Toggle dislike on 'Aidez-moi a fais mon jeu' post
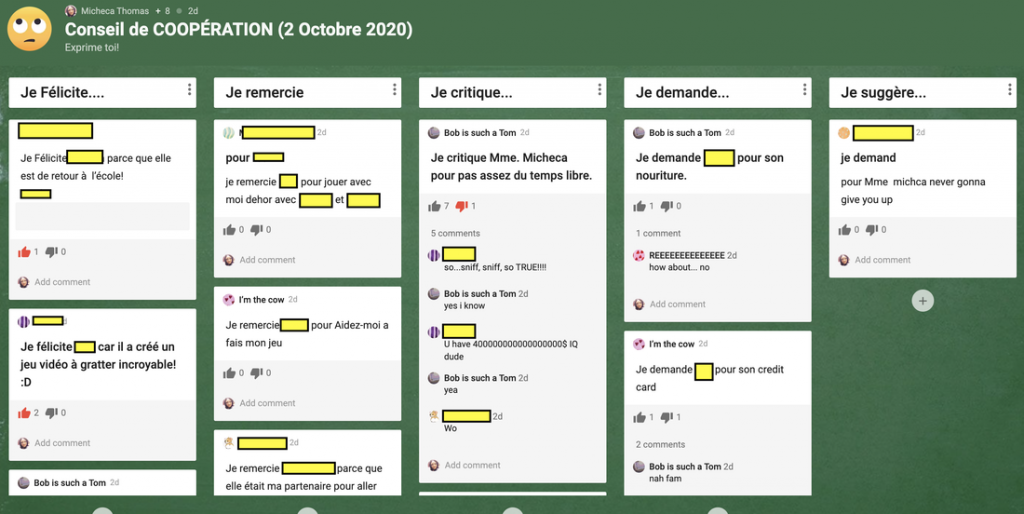The image size is (1024, 514). (256, 373)
